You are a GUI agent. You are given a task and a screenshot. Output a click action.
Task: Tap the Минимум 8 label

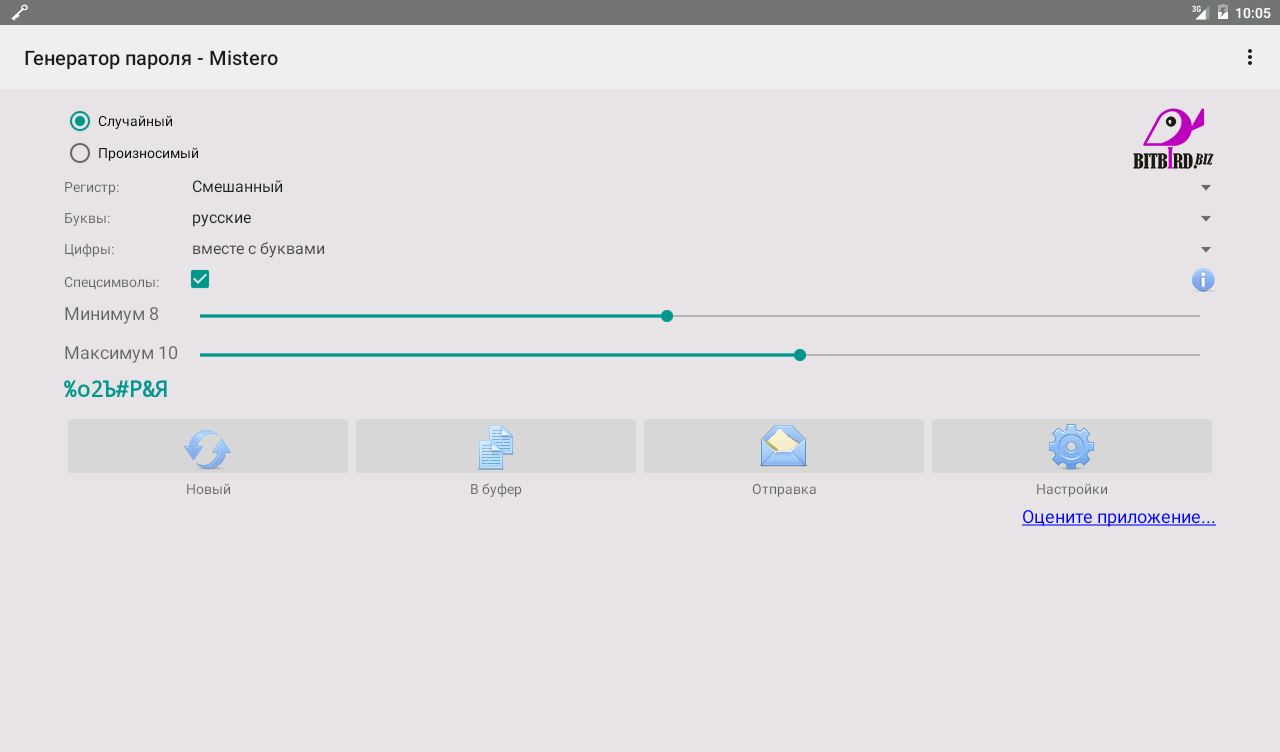pos(111,314)
